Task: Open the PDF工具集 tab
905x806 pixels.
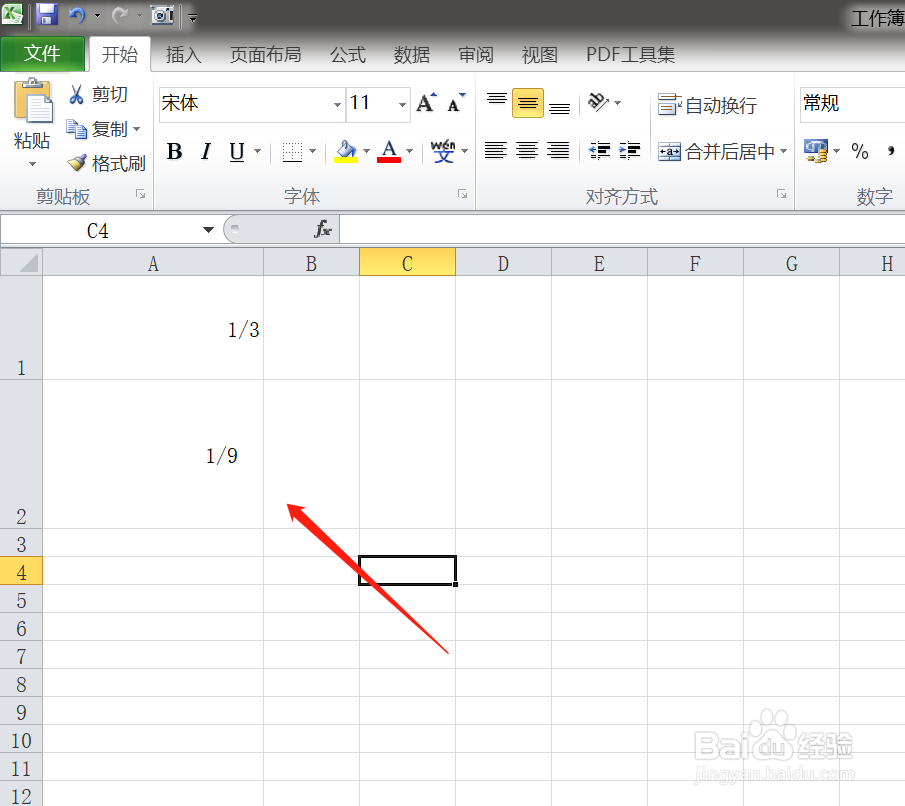Action: click(630, 55)
